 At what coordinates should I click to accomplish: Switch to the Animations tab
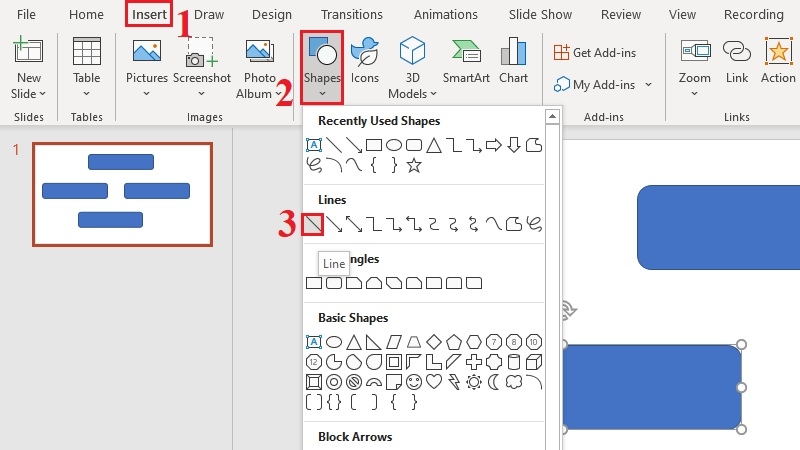pos(445,14)
